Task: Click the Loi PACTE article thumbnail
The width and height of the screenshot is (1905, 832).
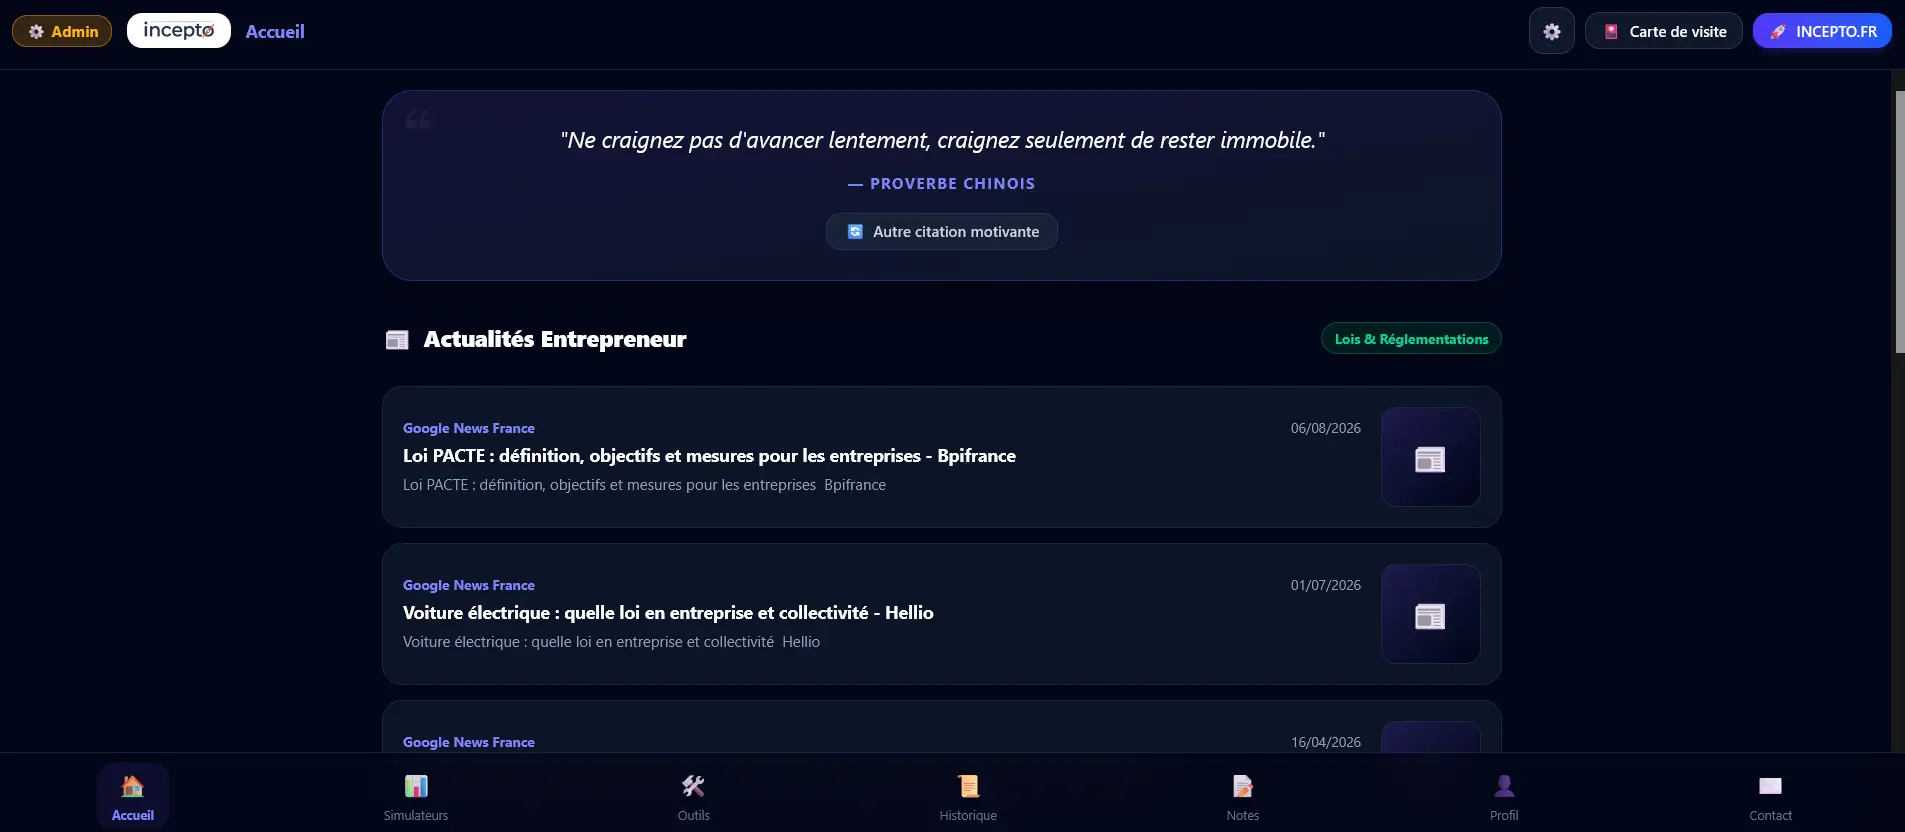Action: (1430, 457)
